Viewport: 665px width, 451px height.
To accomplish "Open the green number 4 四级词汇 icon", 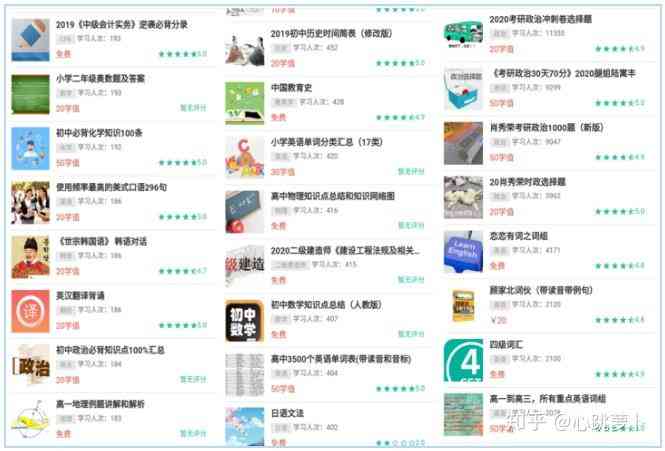I will coord(463,360).
